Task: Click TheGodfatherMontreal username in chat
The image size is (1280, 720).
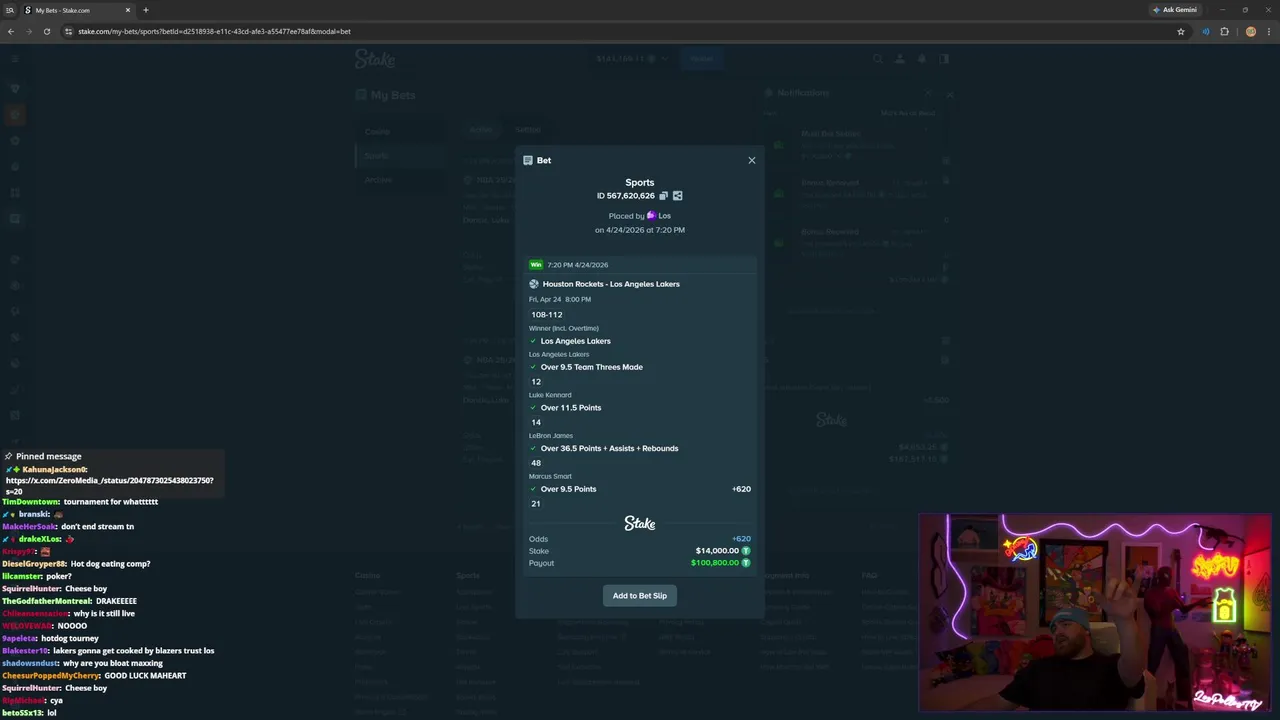Action: 46,601
